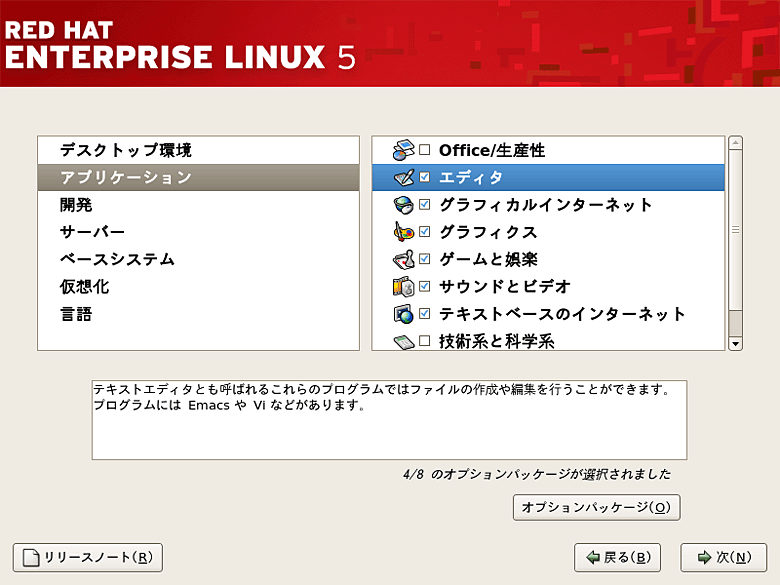
Task: Select the デスクトップ環境 category
Action: click(125, 150)
